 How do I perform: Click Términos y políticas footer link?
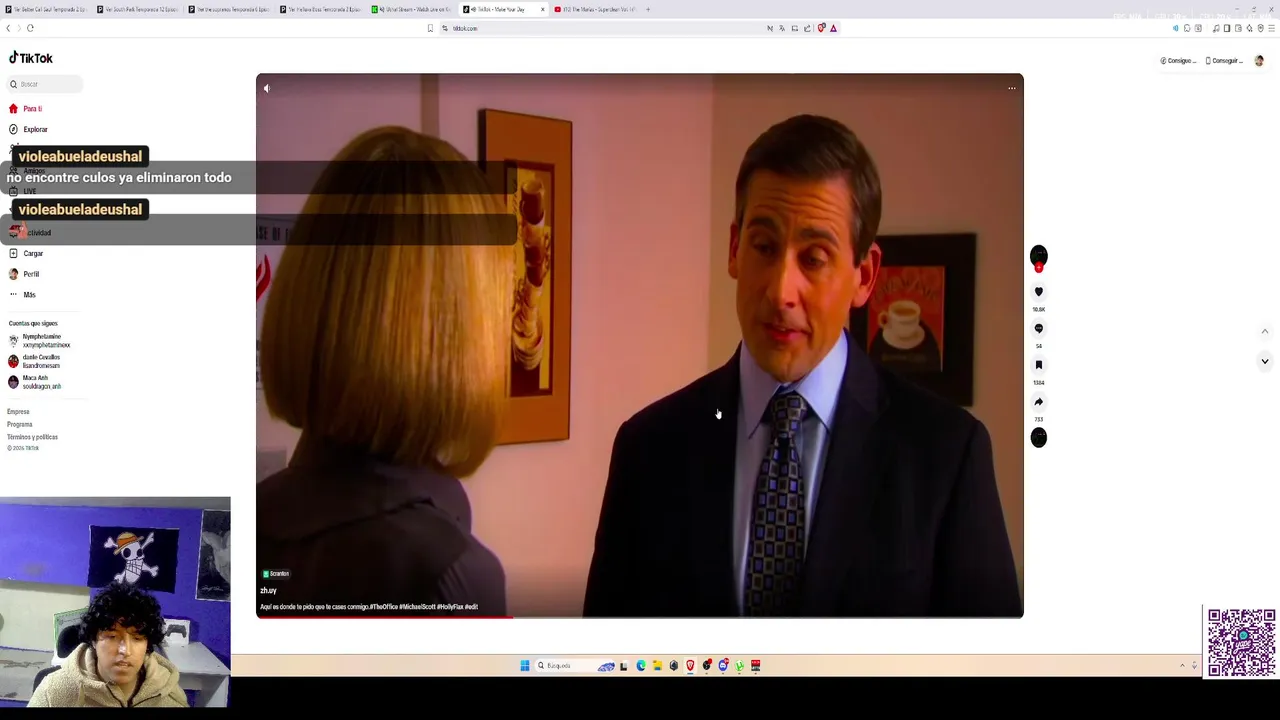(32, 437)
